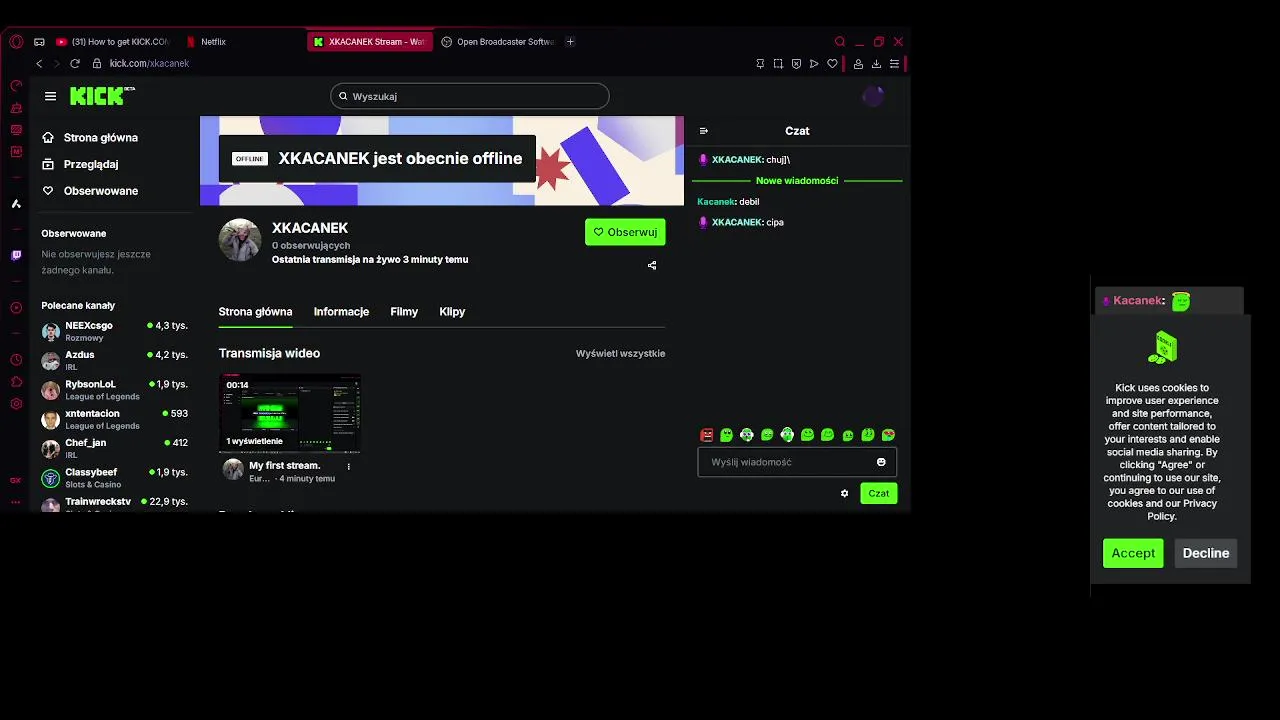Open the Twitch icon in Opera sidebar
Image resolution: width=1280 pixels, height=720 pixels.
(x=16, y=256)
